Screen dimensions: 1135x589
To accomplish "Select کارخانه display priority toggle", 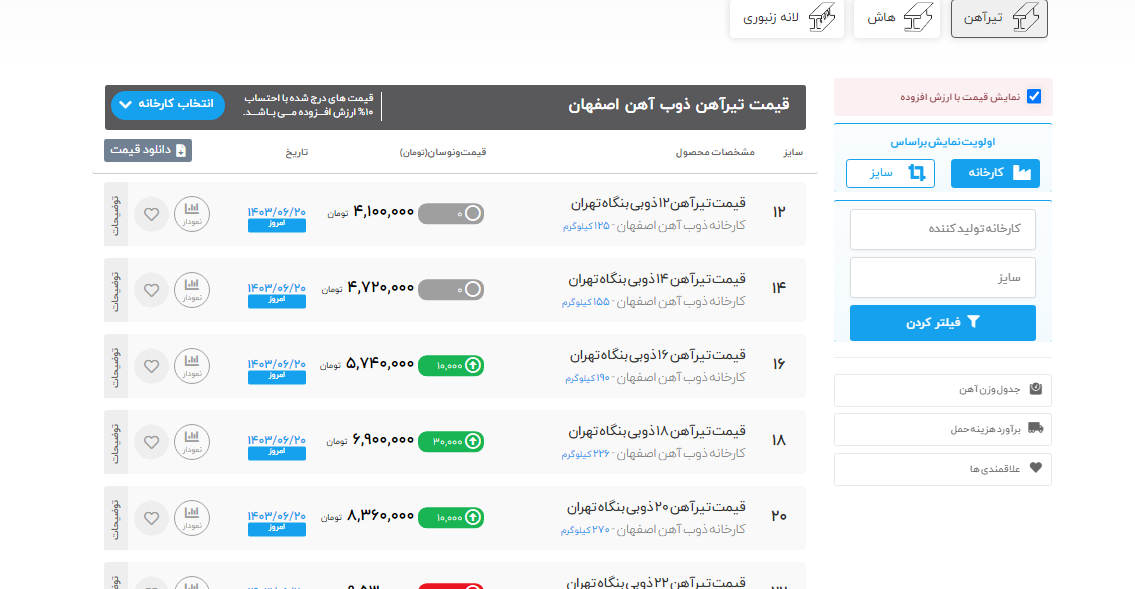I will point(994,173).
